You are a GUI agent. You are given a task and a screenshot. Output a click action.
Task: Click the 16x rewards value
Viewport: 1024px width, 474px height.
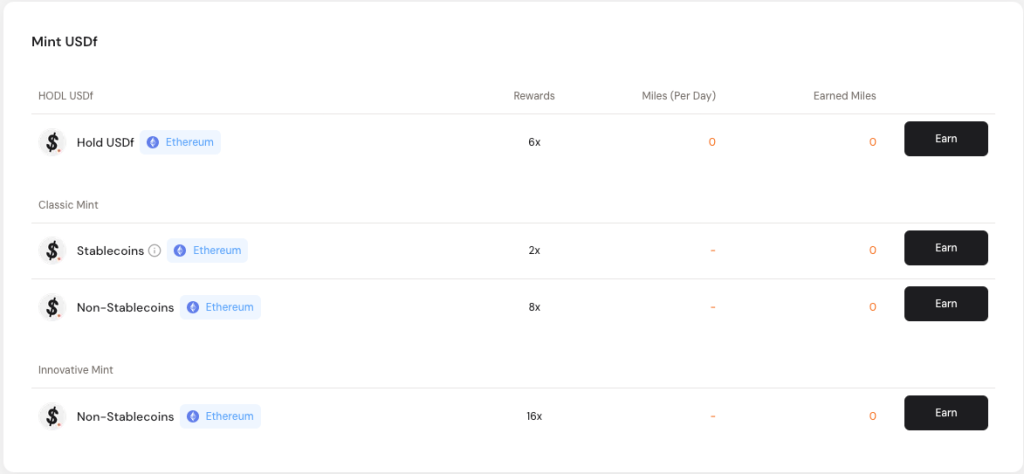(534, 416)
